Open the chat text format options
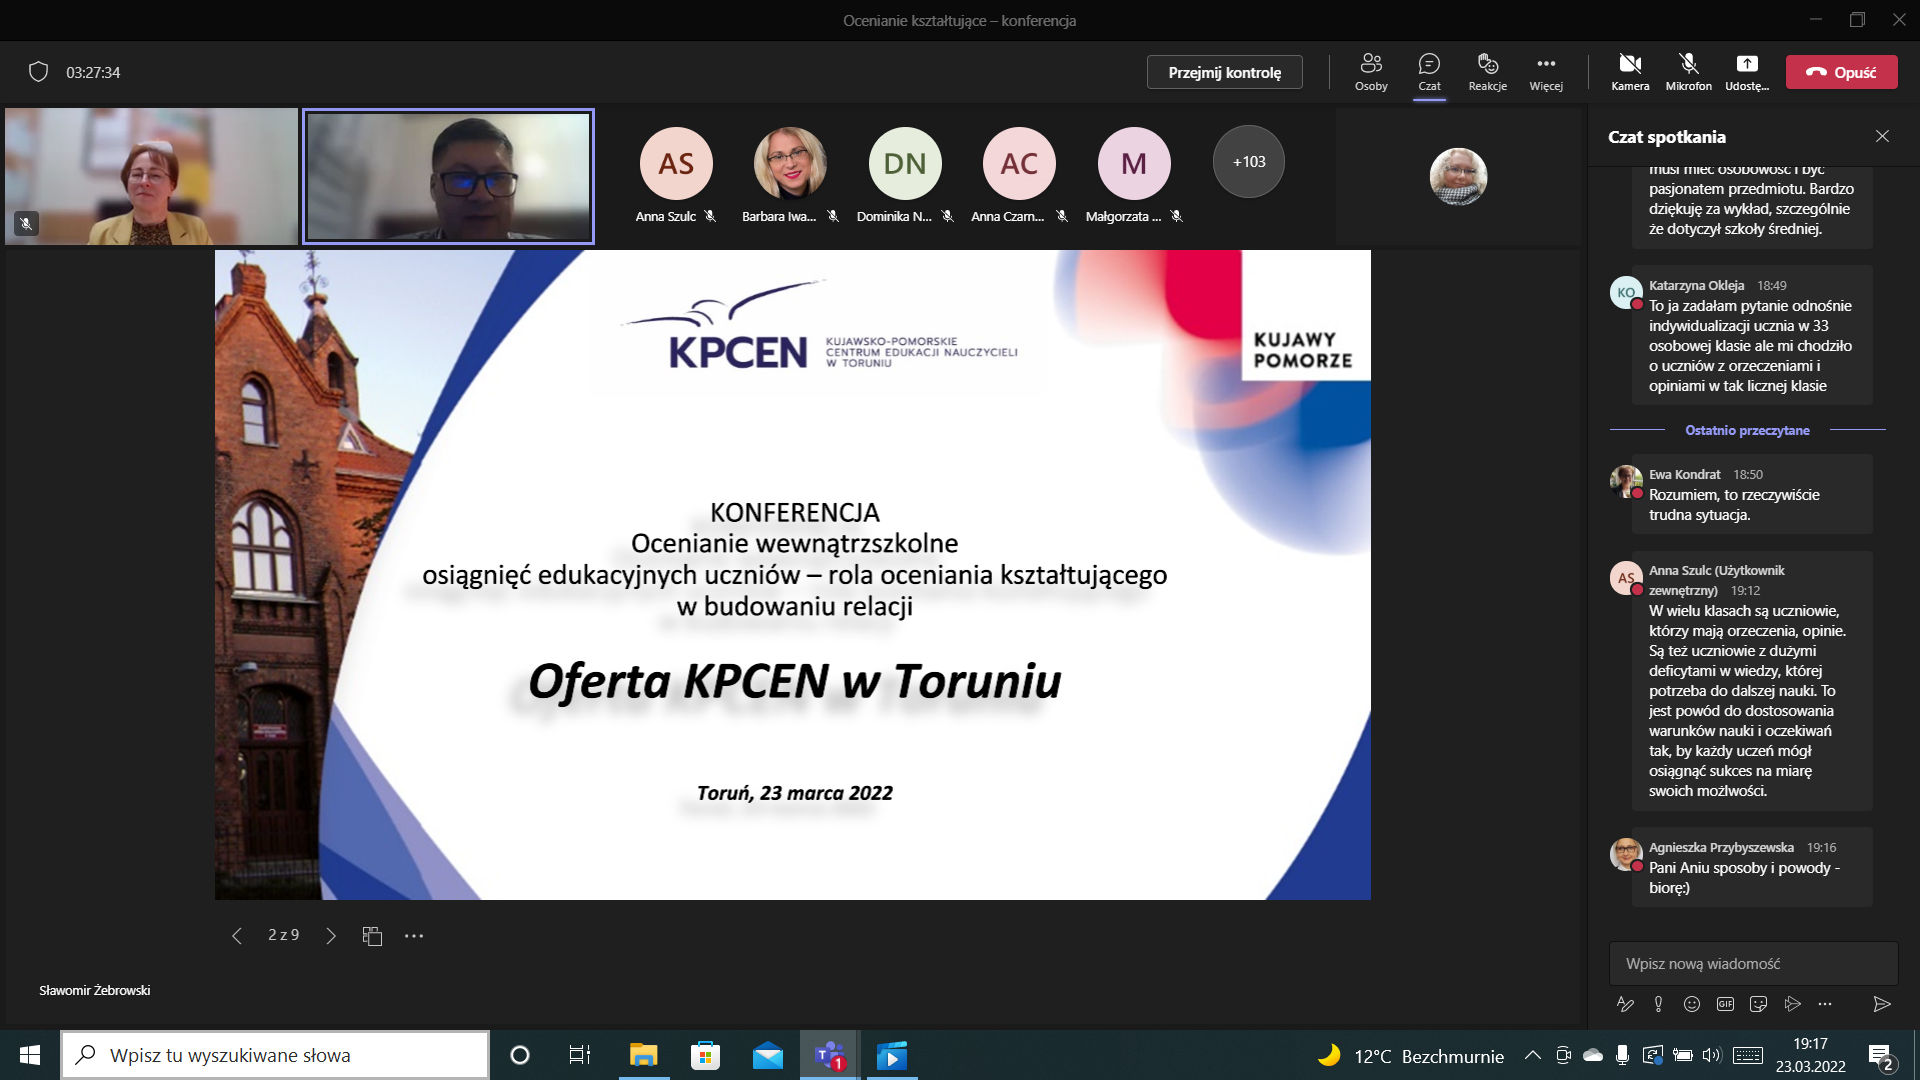The image size is (1920, 1080). tap(1625, 1004)
